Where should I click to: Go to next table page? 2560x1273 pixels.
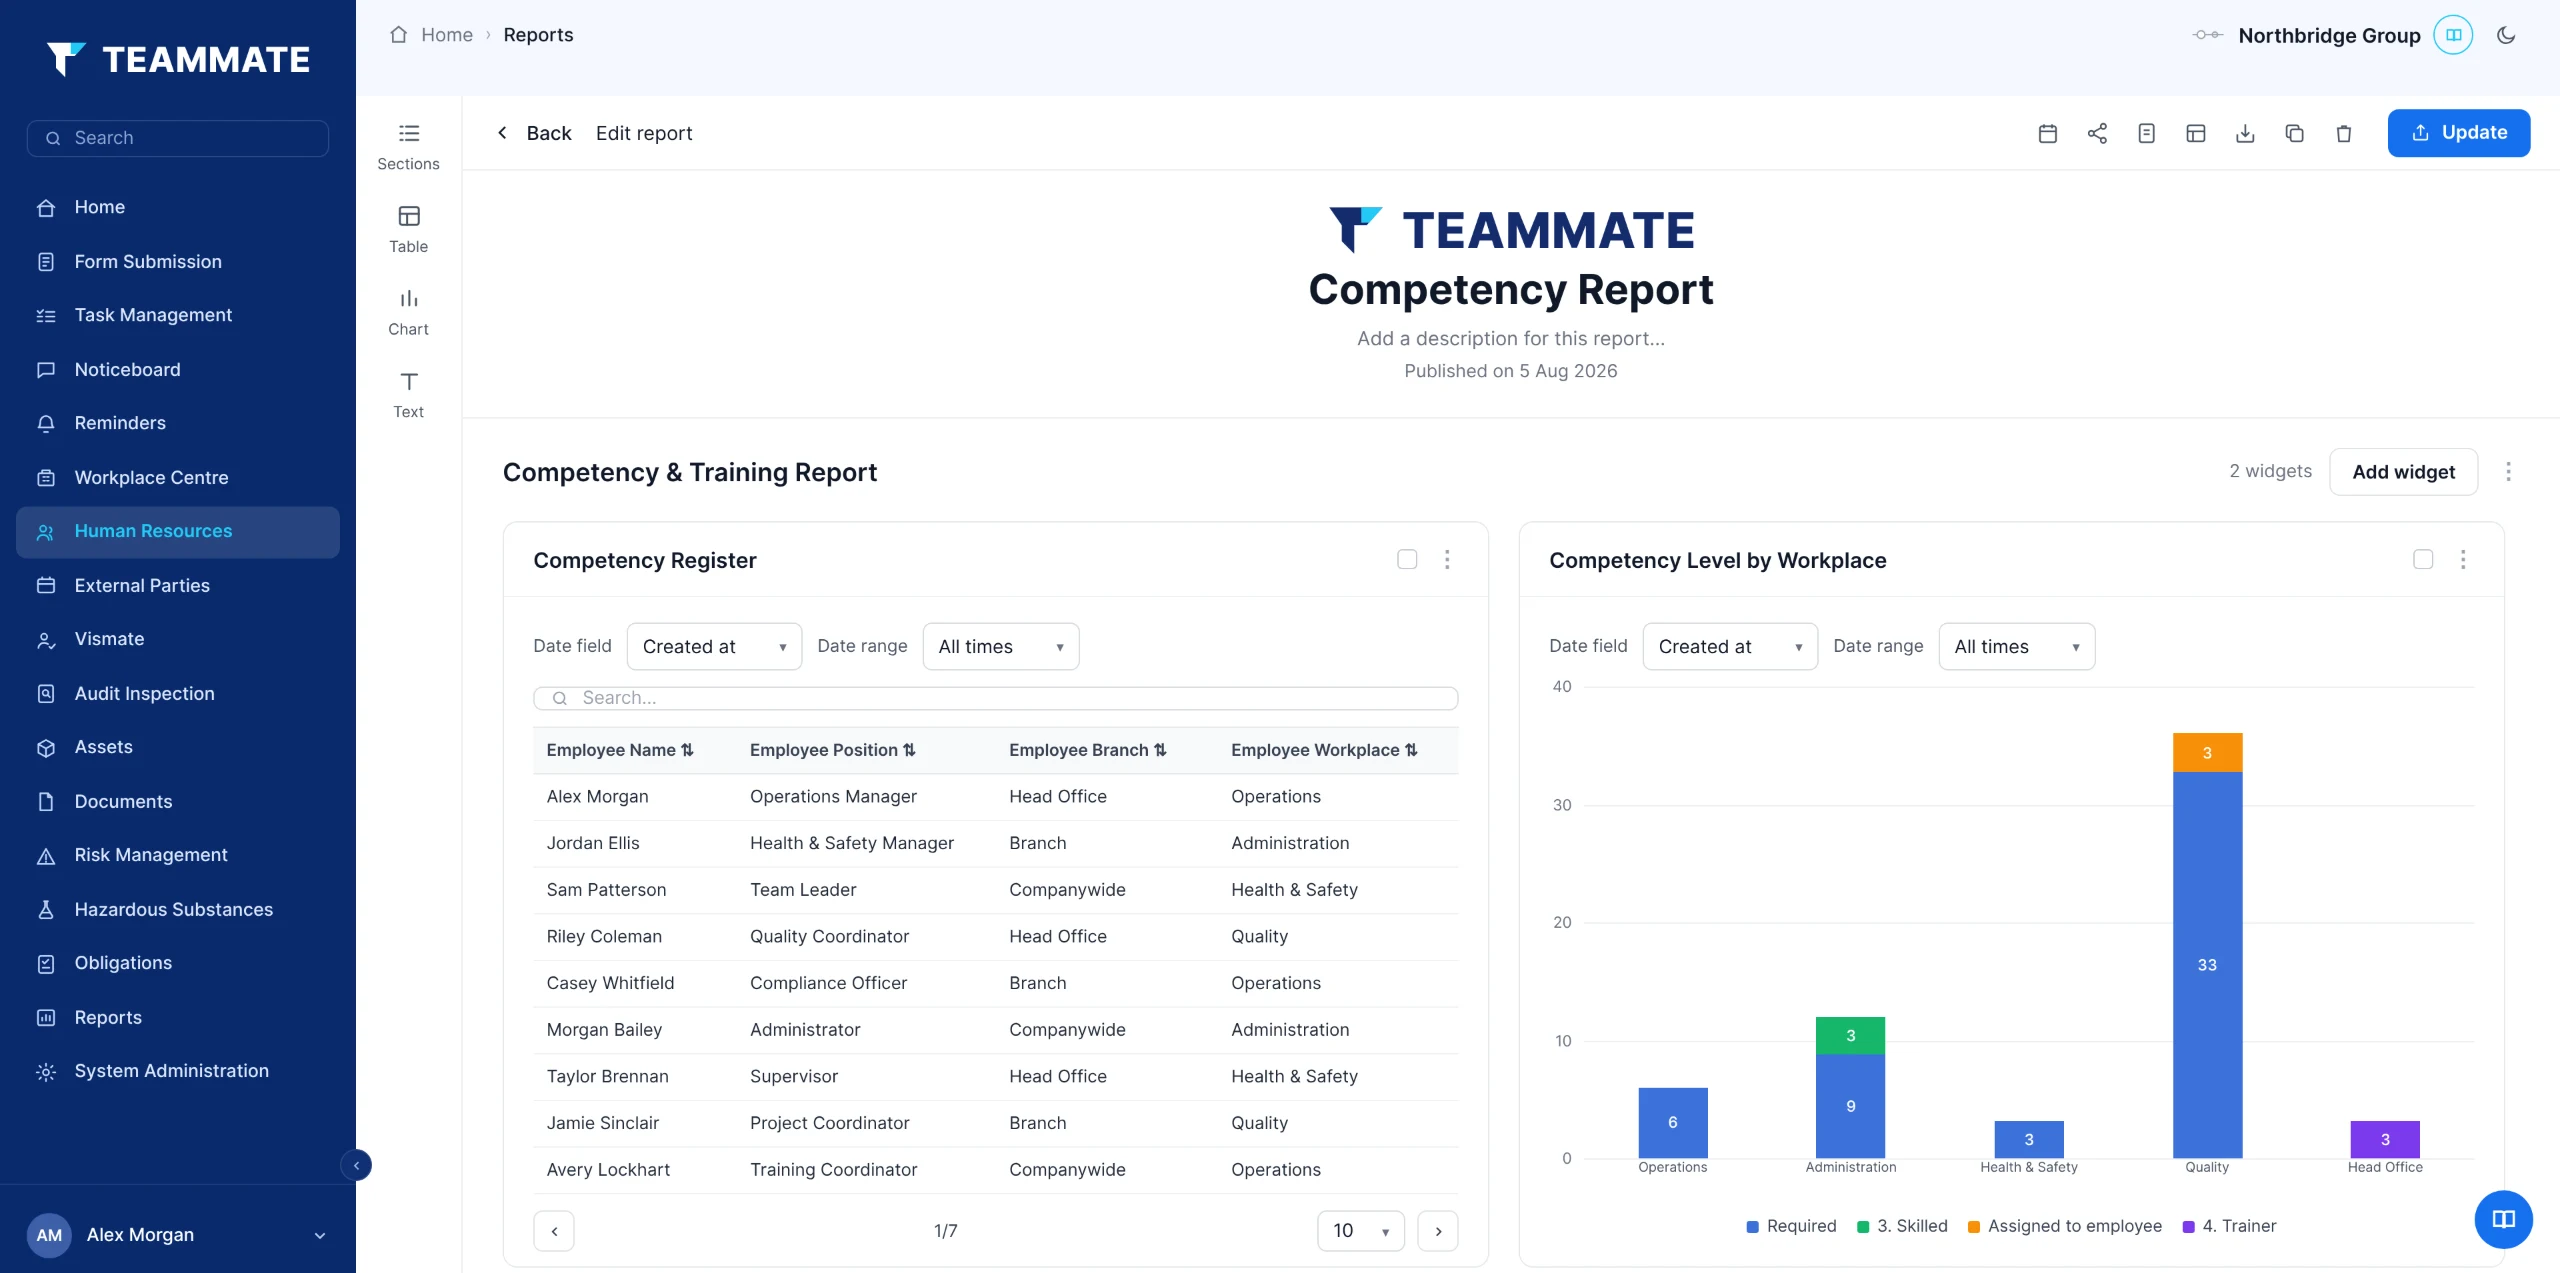coord(1438,1231)
